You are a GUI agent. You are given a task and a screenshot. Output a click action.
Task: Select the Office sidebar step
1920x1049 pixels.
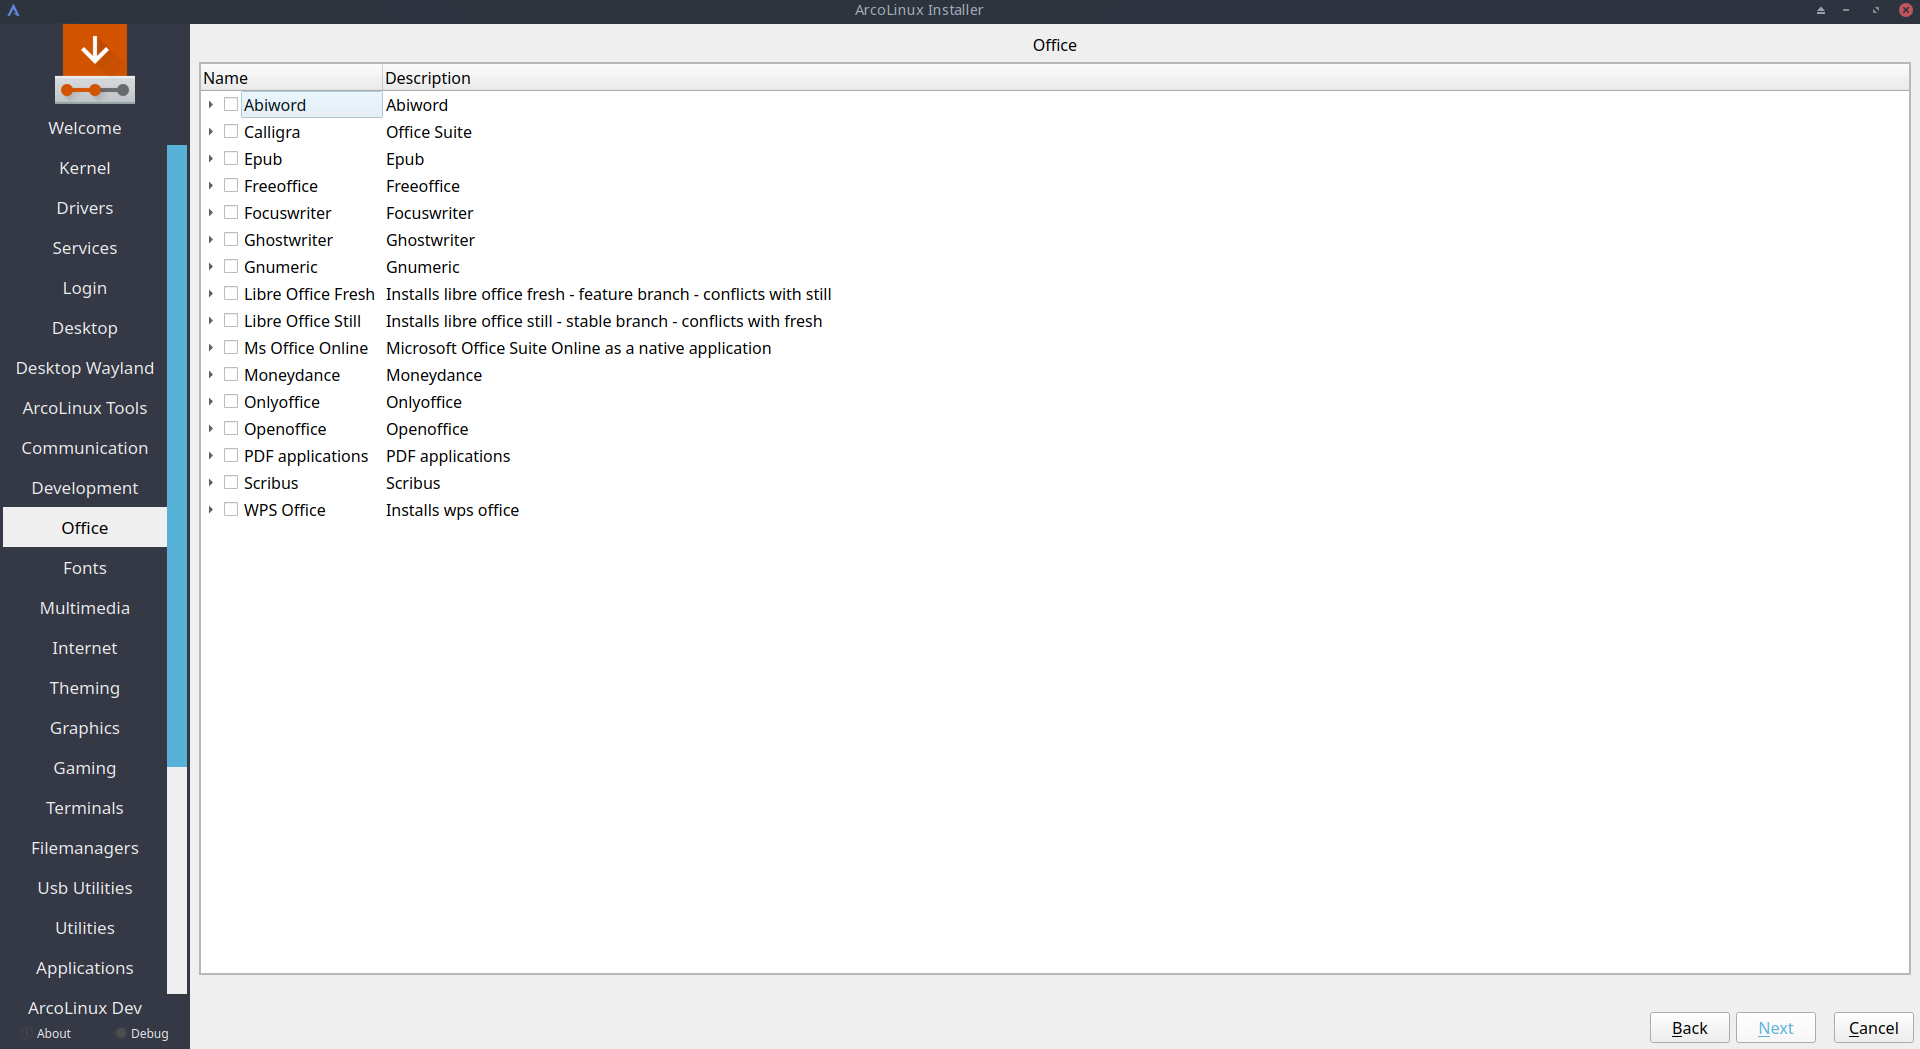(85, 528)
